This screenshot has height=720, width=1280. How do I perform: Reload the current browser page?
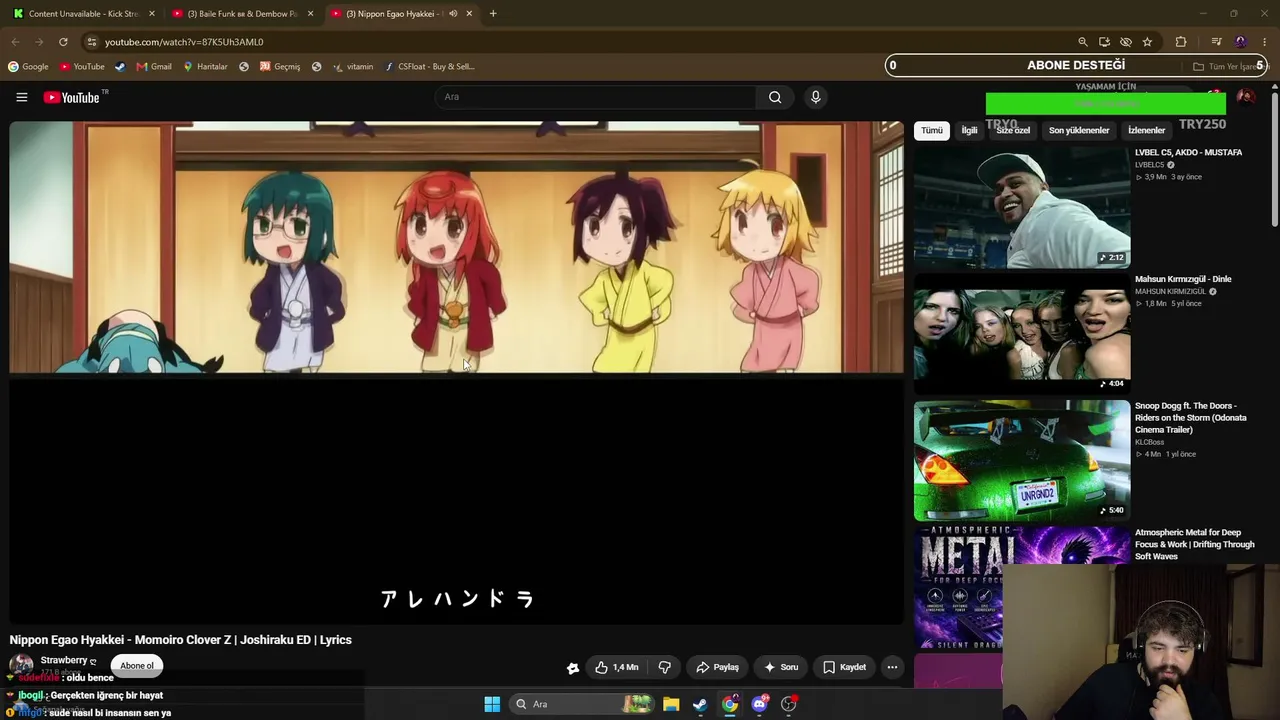point(63,42)
